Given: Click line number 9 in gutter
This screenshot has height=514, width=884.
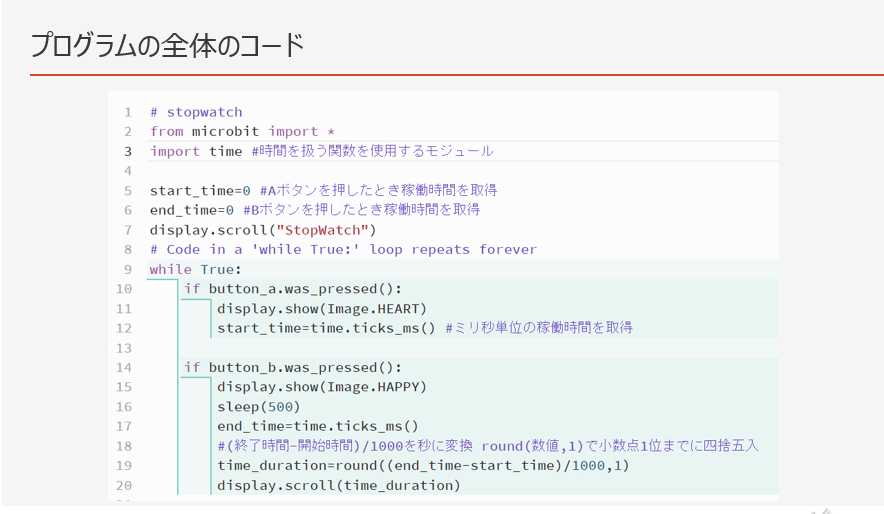Looking at the screenshot, I should coord(128,269).
